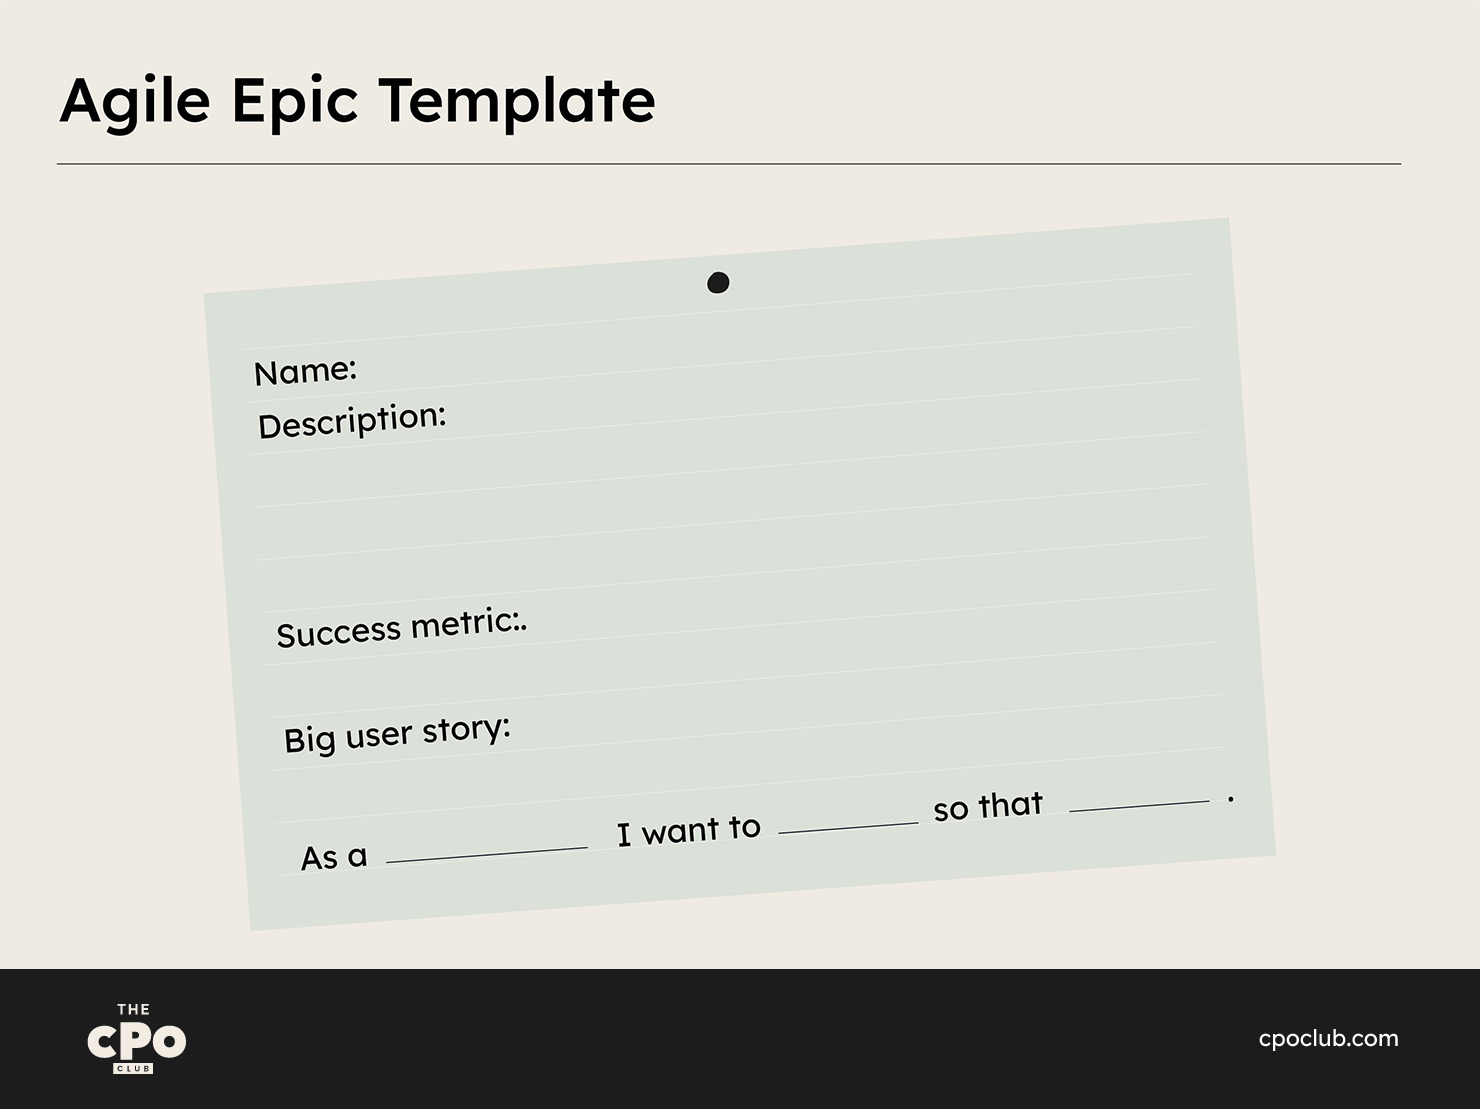Click the Big user story: label
Viewport: 1480px width, 1109px height.
(397, 734)
